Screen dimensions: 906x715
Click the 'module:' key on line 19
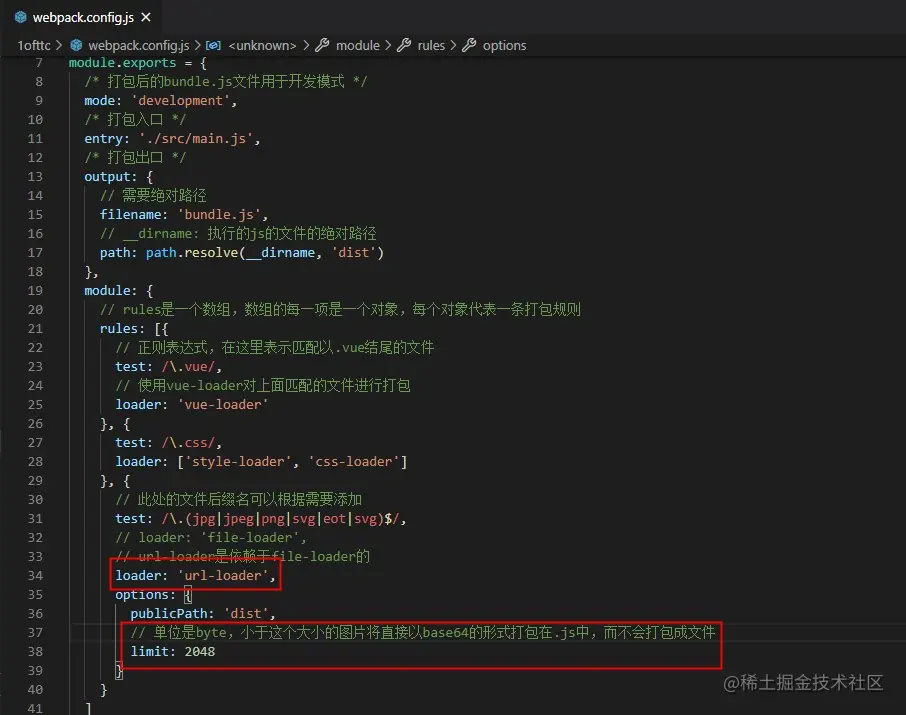pos(111,290)
